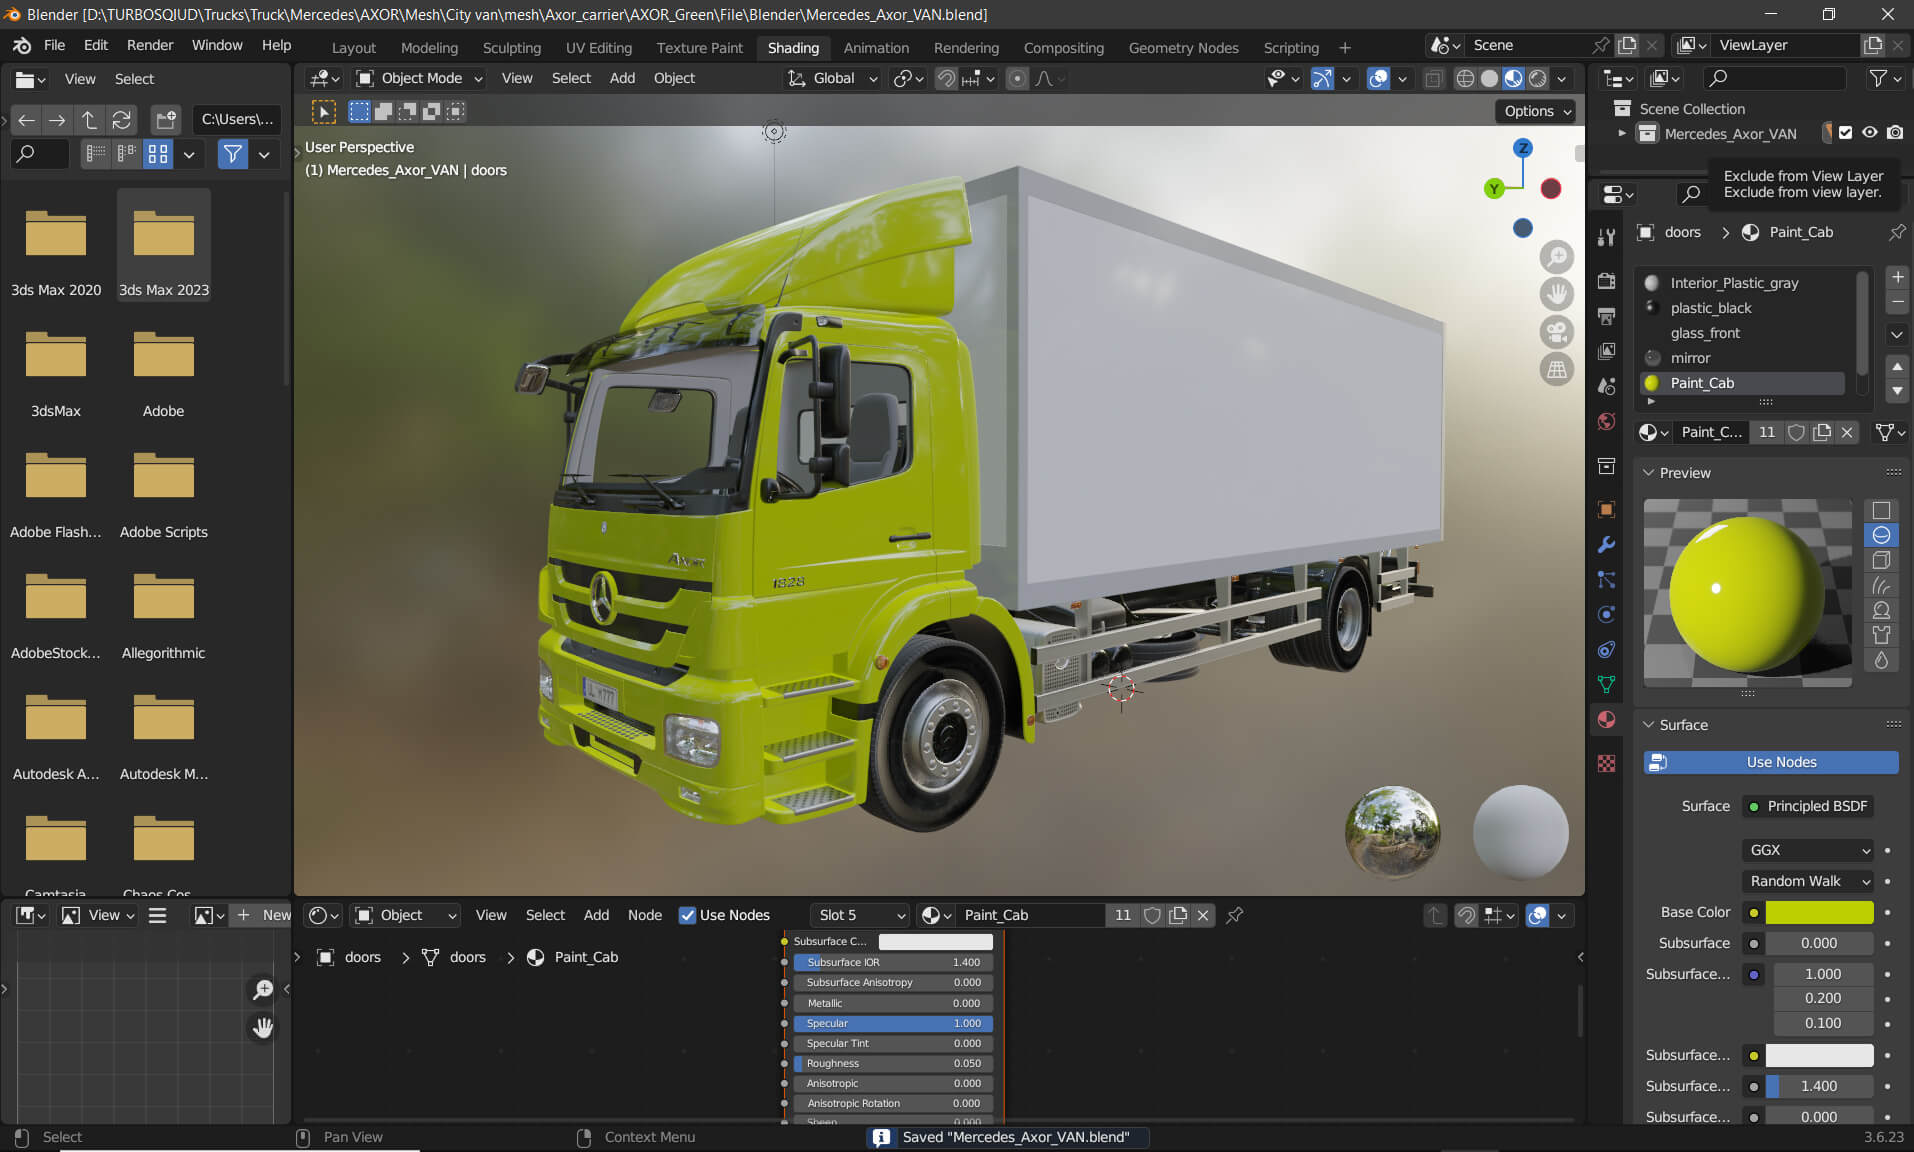The height and width of the screenshot is (1152, 1914).
Task: Open the Slot 5 dropdown
Action: [860, 915]
